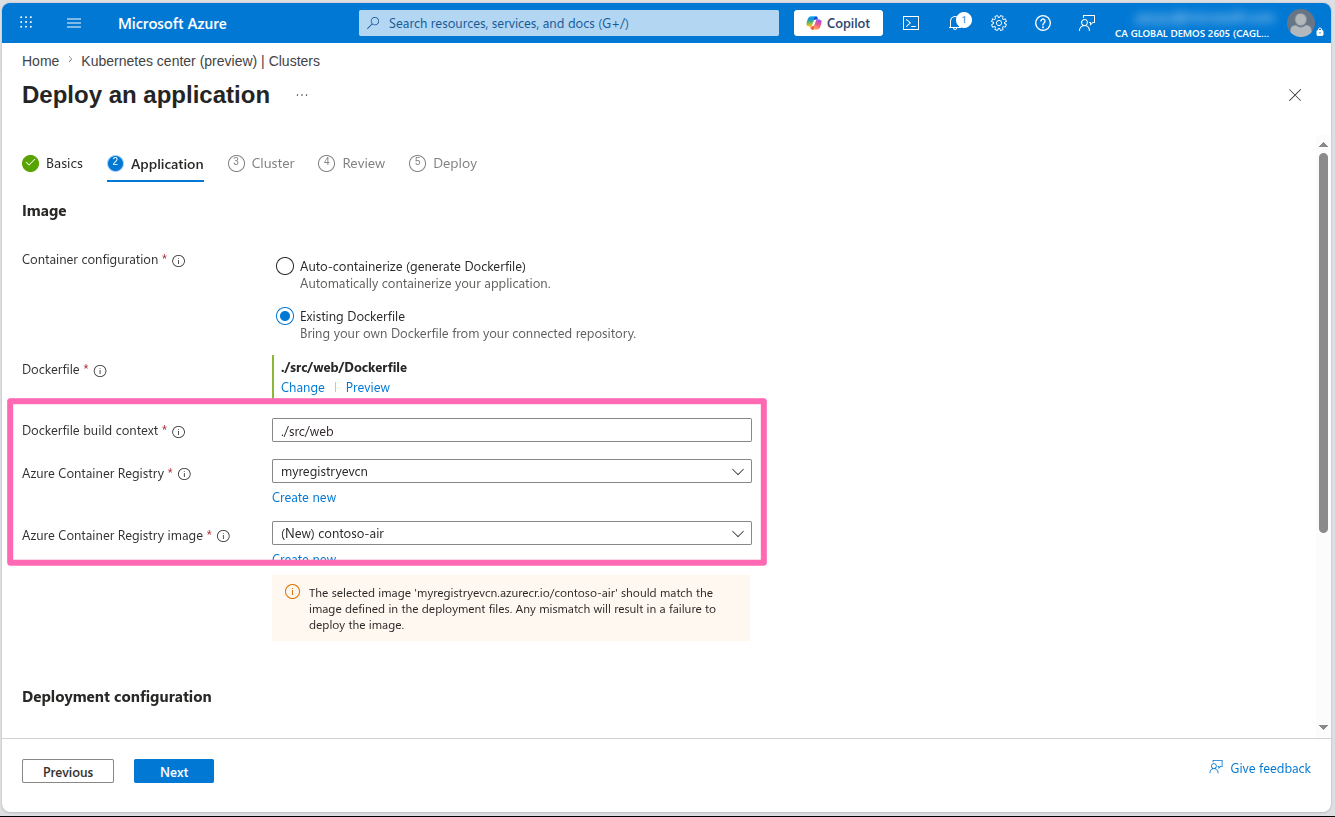Click the scrollbar down arrow
This screenshot has height=817, width=1335.
point(1324,727)
